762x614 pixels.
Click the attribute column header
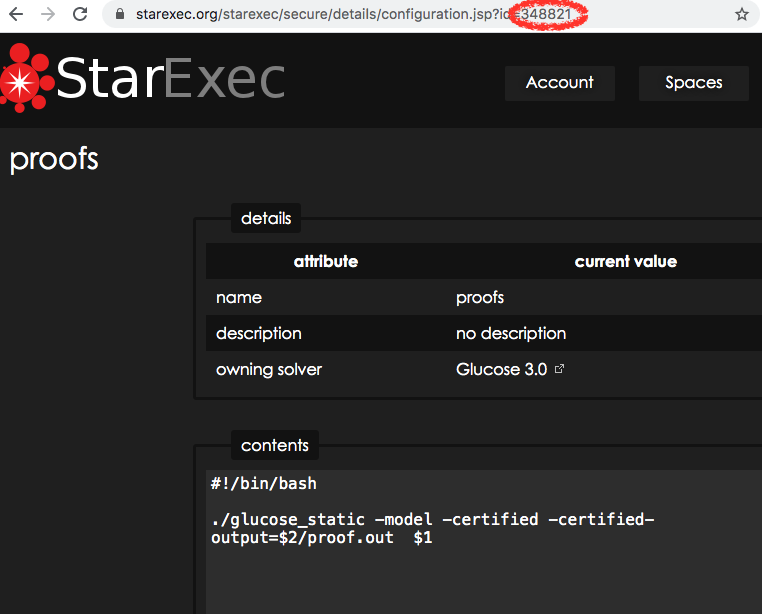325,261
